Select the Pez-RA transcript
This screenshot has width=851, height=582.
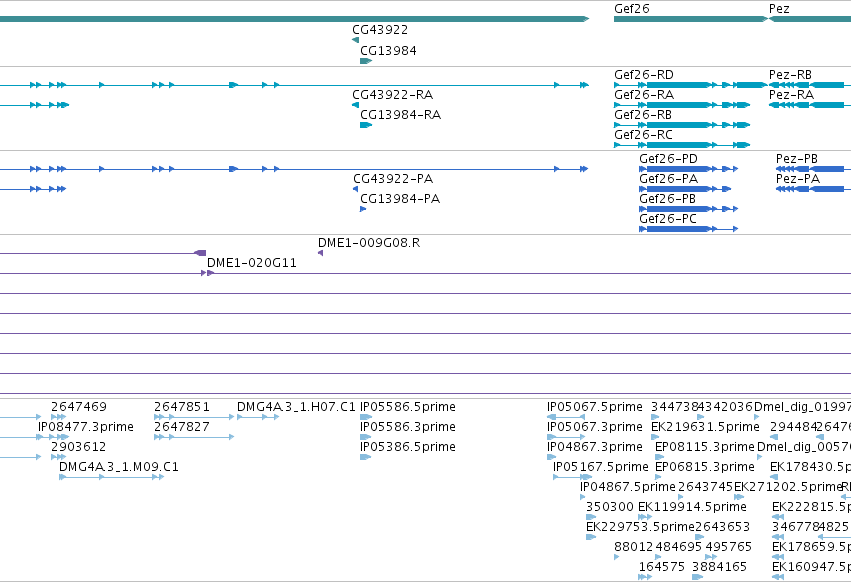810,105
